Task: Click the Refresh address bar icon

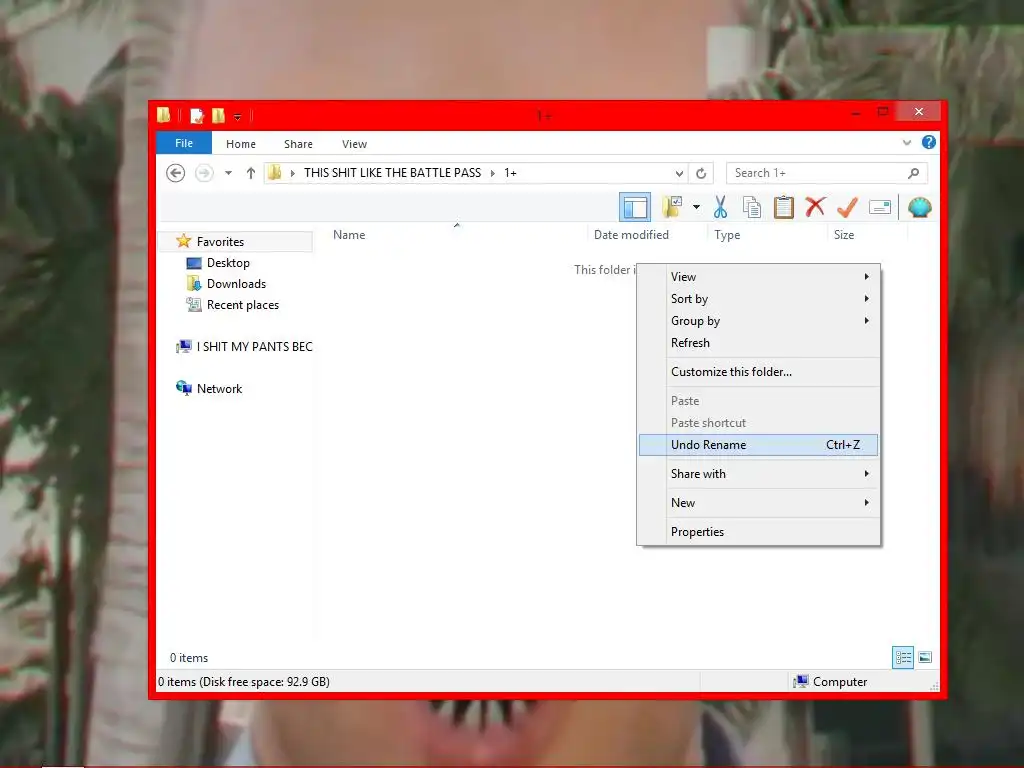Action: coord(701,173)
